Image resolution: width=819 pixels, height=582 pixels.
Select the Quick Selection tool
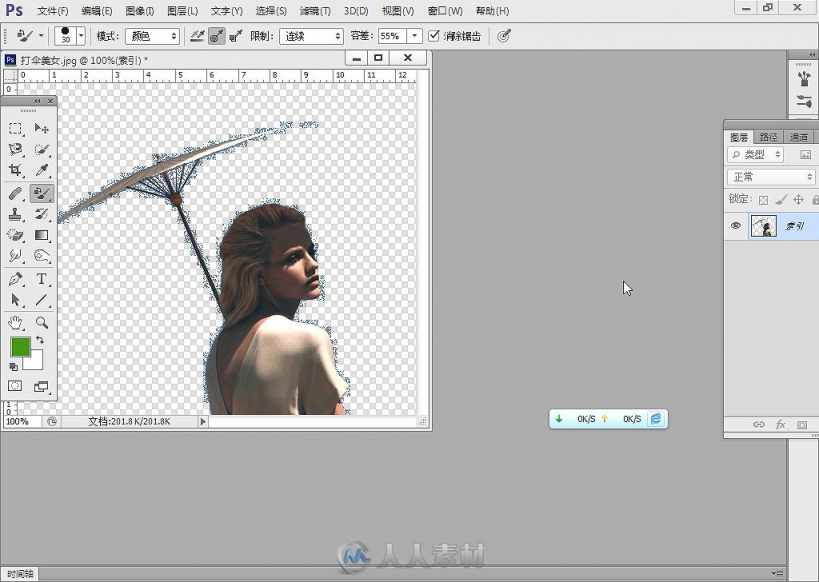click(x=41, y=149)
